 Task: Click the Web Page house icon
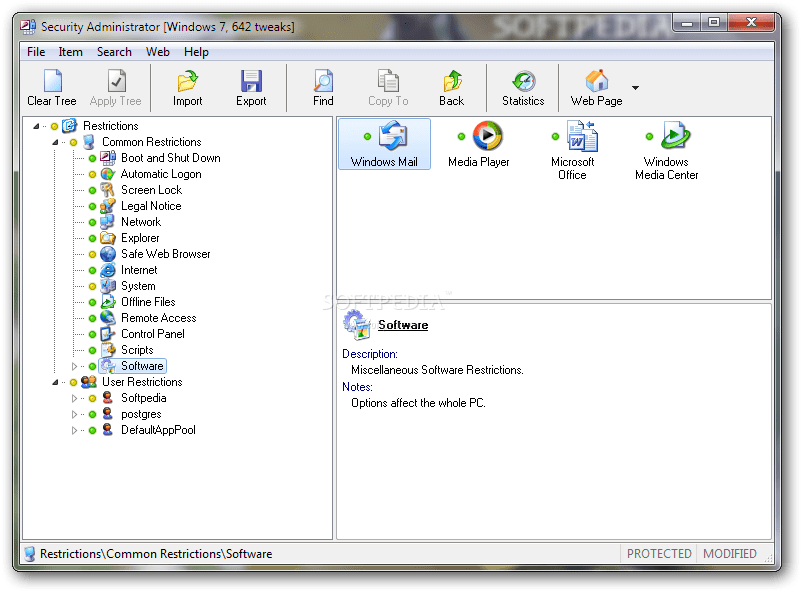[597, 81]
